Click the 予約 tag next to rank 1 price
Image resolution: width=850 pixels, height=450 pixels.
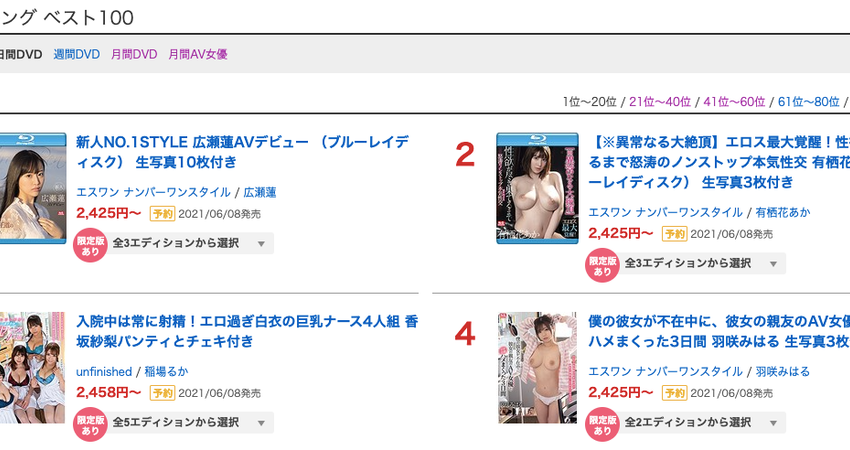point(162,214)
